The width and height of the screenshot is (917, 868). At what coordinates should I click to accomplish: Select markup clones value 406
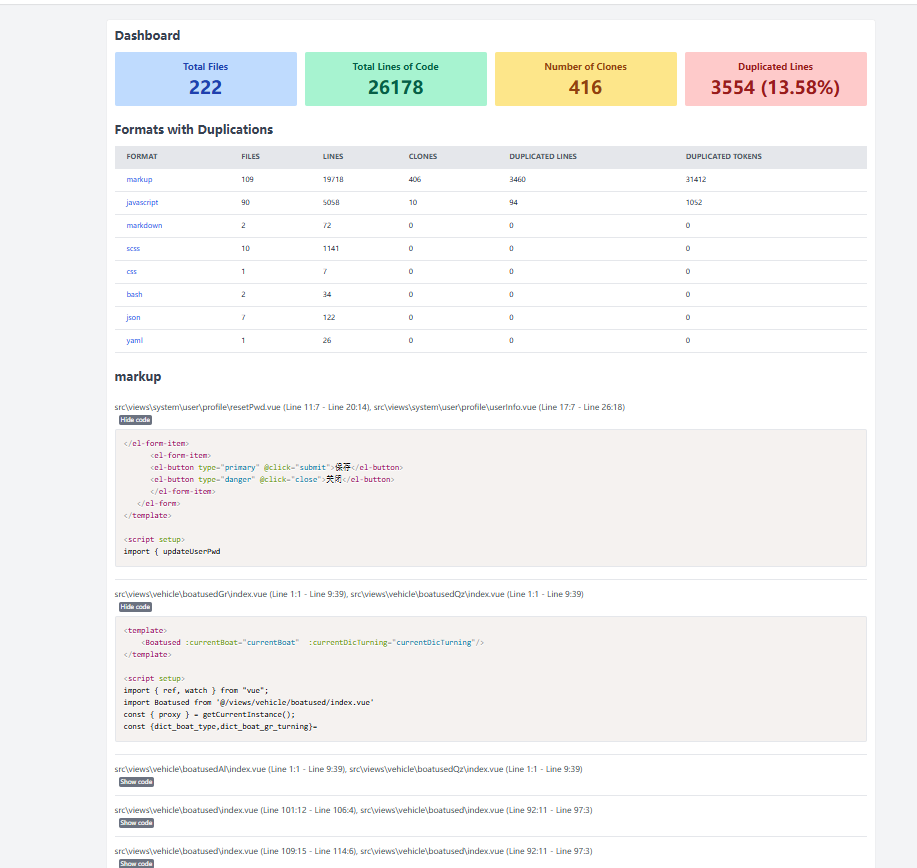click(415, 180)
